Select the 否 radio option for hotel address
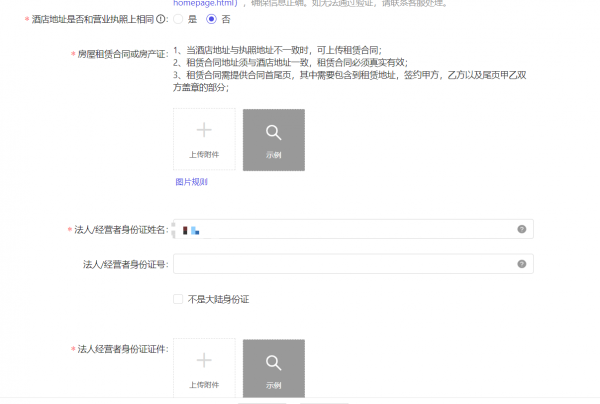Viewport: 600px width, 404px height. 211,19
